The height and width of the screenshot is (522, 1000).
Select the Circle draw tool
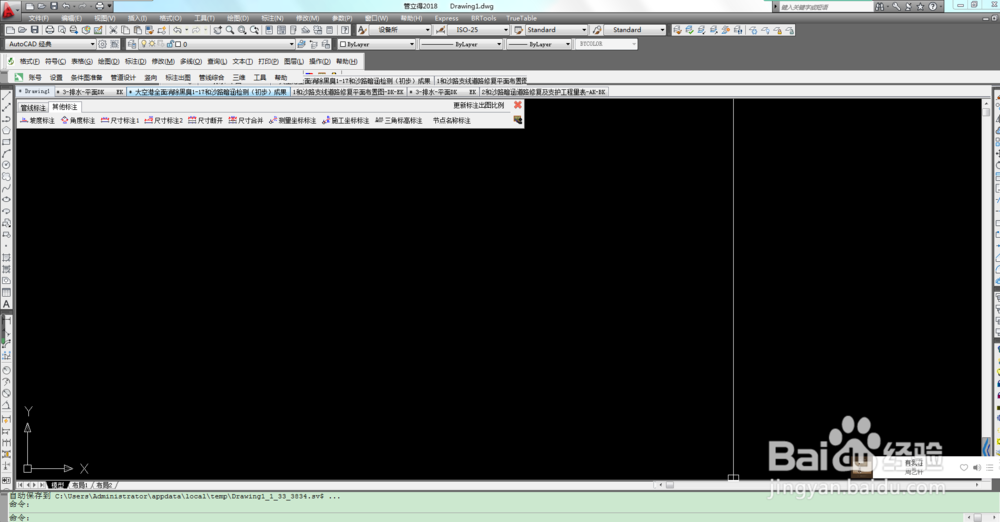(x=6, y=165)
